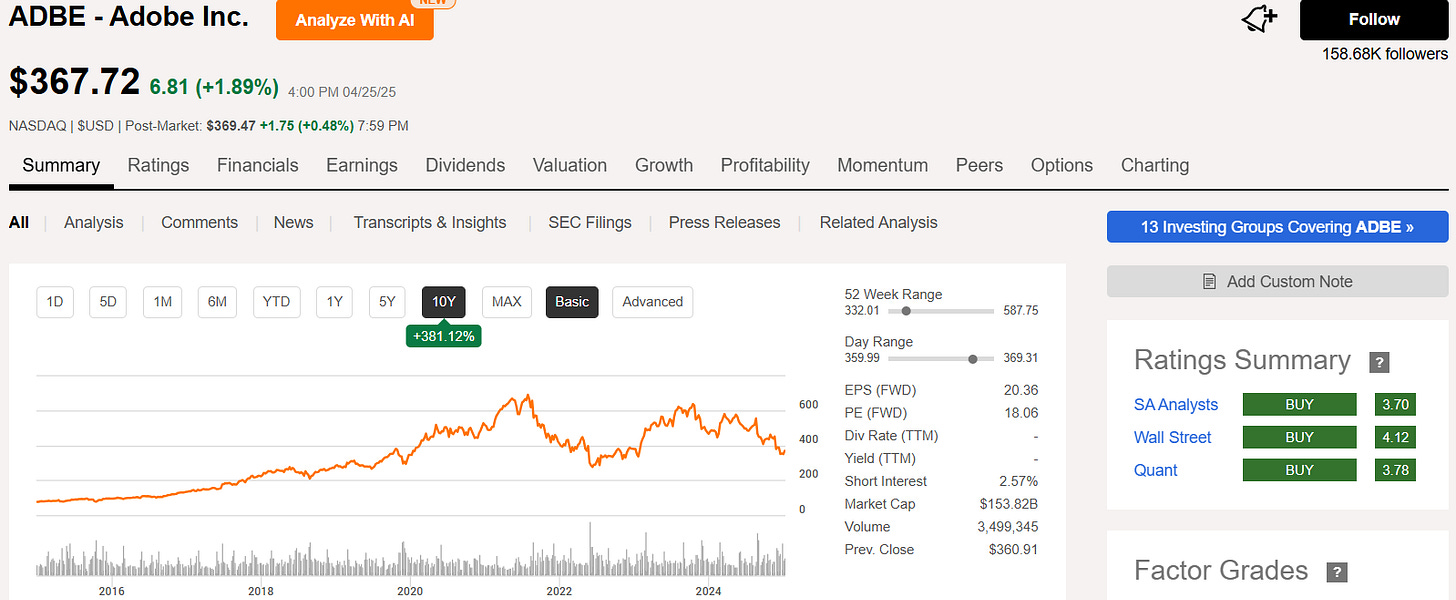Show Related Analysis content
The height and width of the screenshot is (600, 1456).
coord(879,222)
